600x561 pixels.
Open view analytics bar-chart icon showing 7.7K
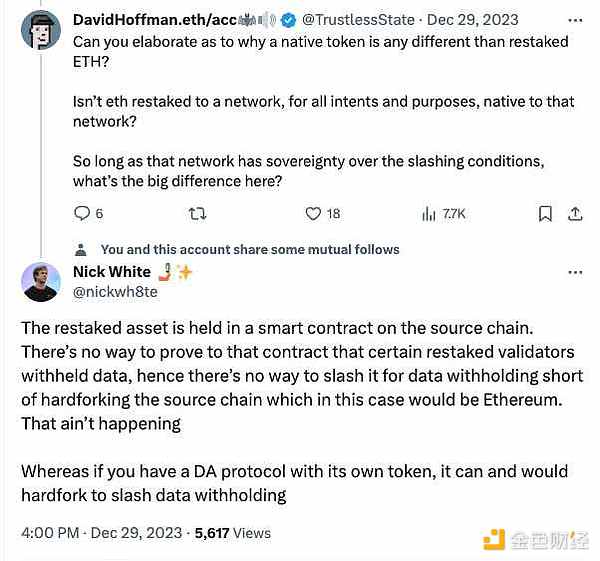(x=429, y=213)
